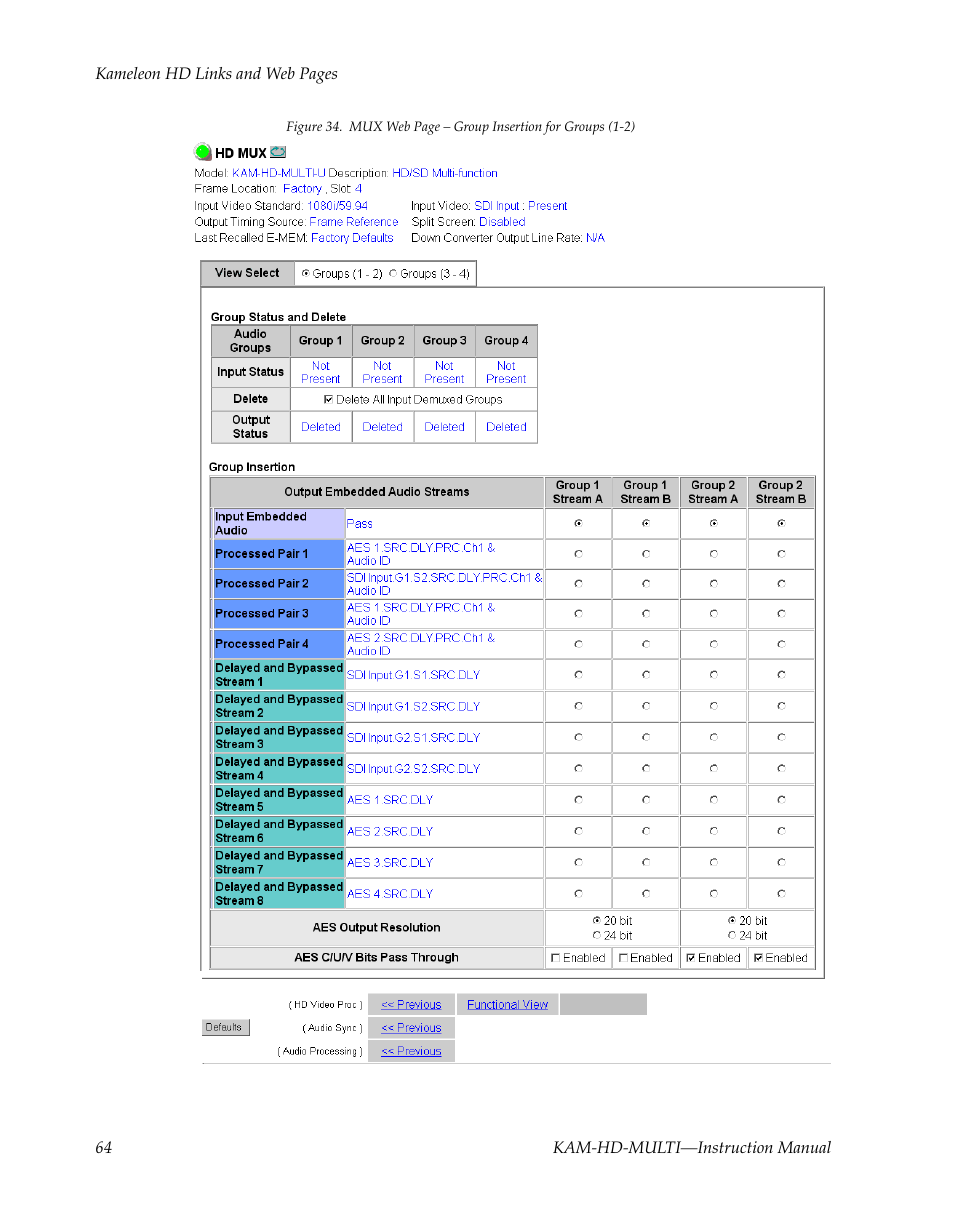Open Previous link for HD Video Proc

pos(411,1005)
